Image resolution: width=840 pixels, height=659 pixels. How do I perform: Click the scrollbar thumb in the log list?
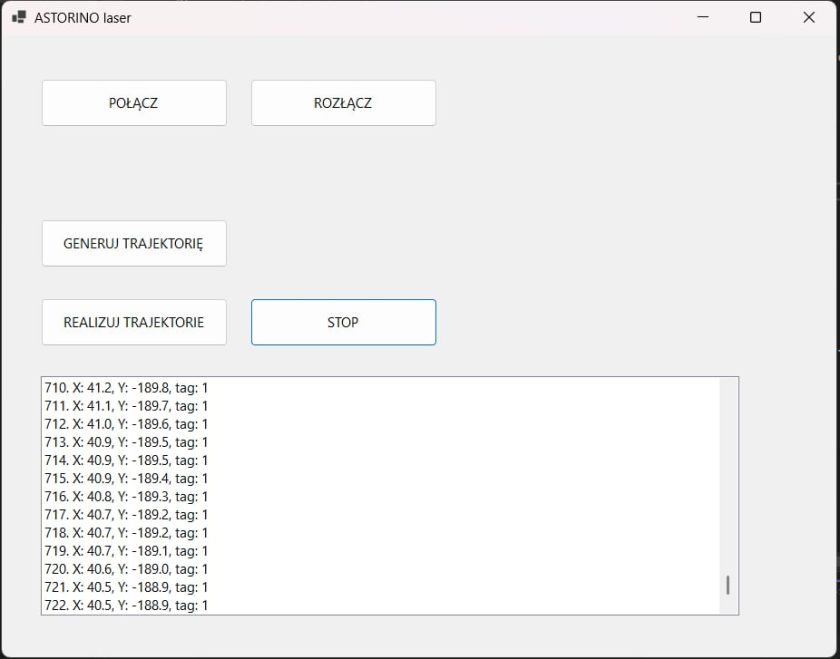(727, 585)
